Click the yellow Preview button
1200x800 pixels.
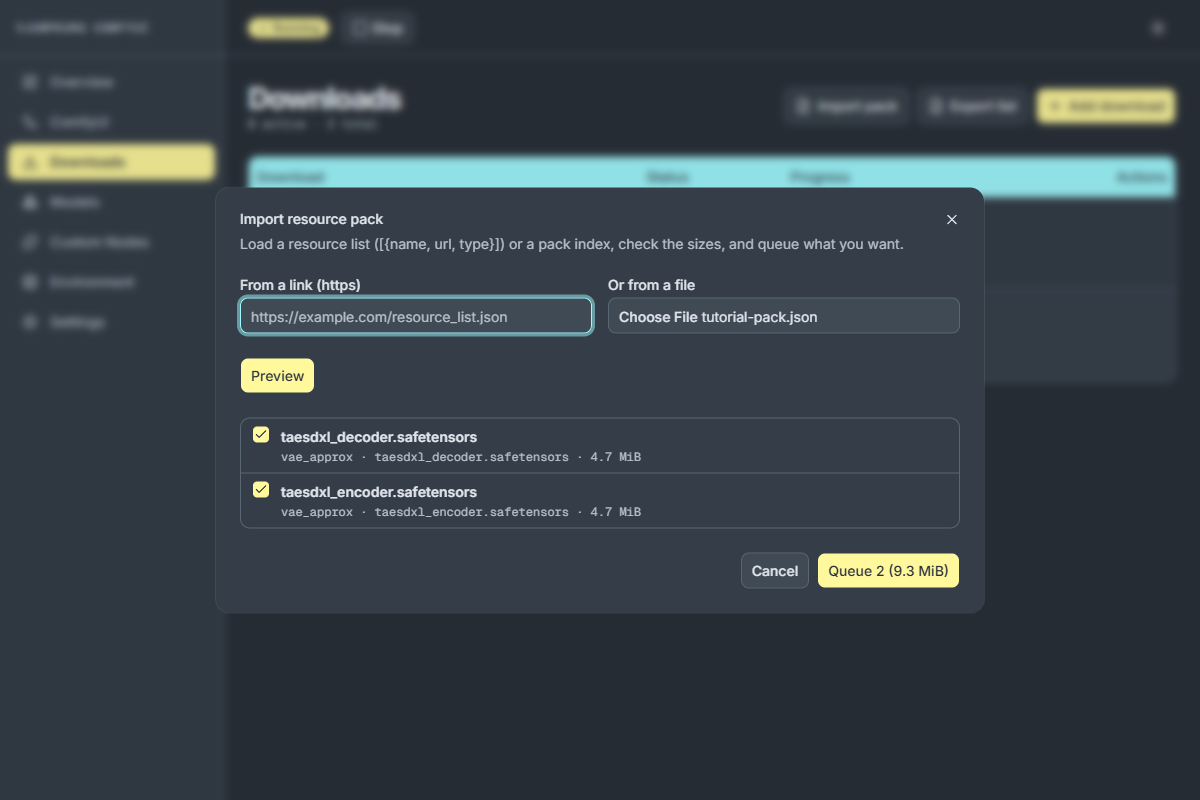(277, 376)
